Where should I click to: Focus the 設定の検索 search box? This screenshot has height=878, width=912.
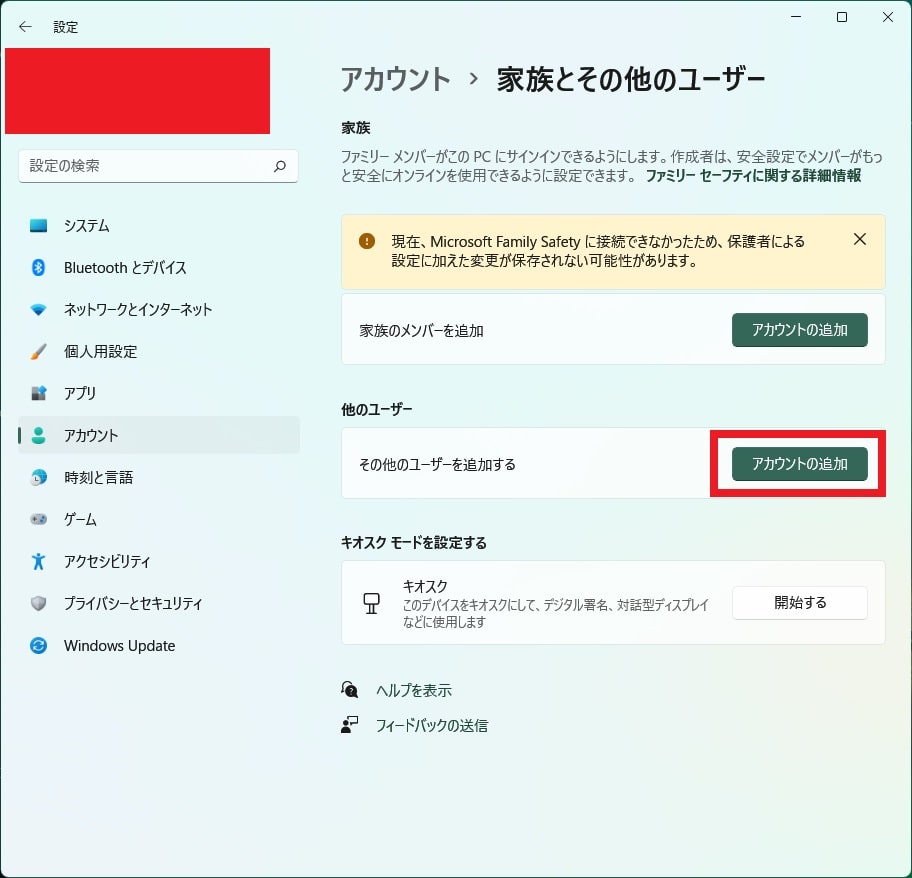click(158, 166)
